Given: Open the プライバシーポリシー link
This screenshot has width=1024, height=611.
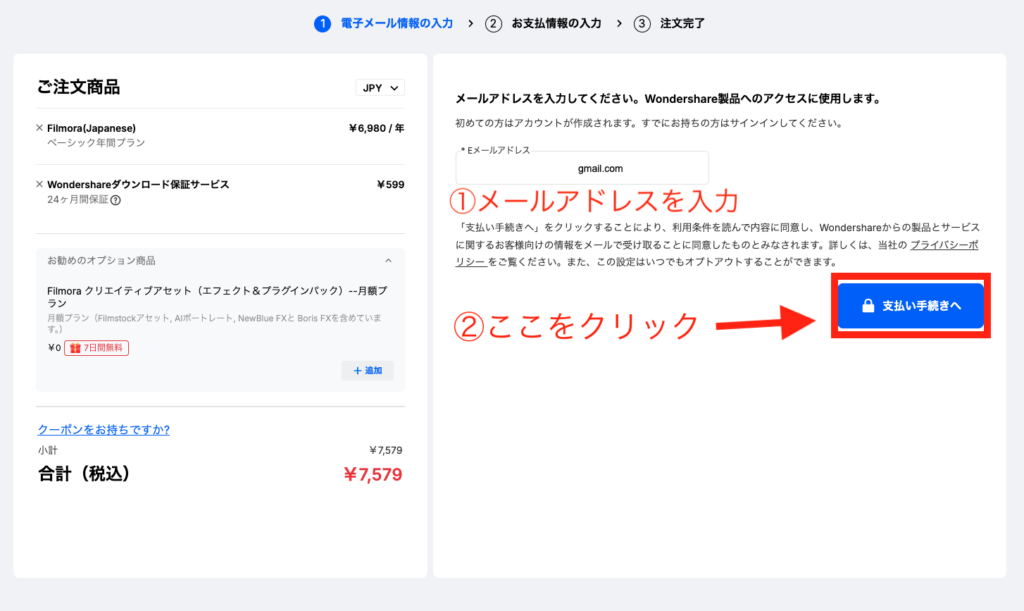Looking at the screenshot, I should [943, 245].
